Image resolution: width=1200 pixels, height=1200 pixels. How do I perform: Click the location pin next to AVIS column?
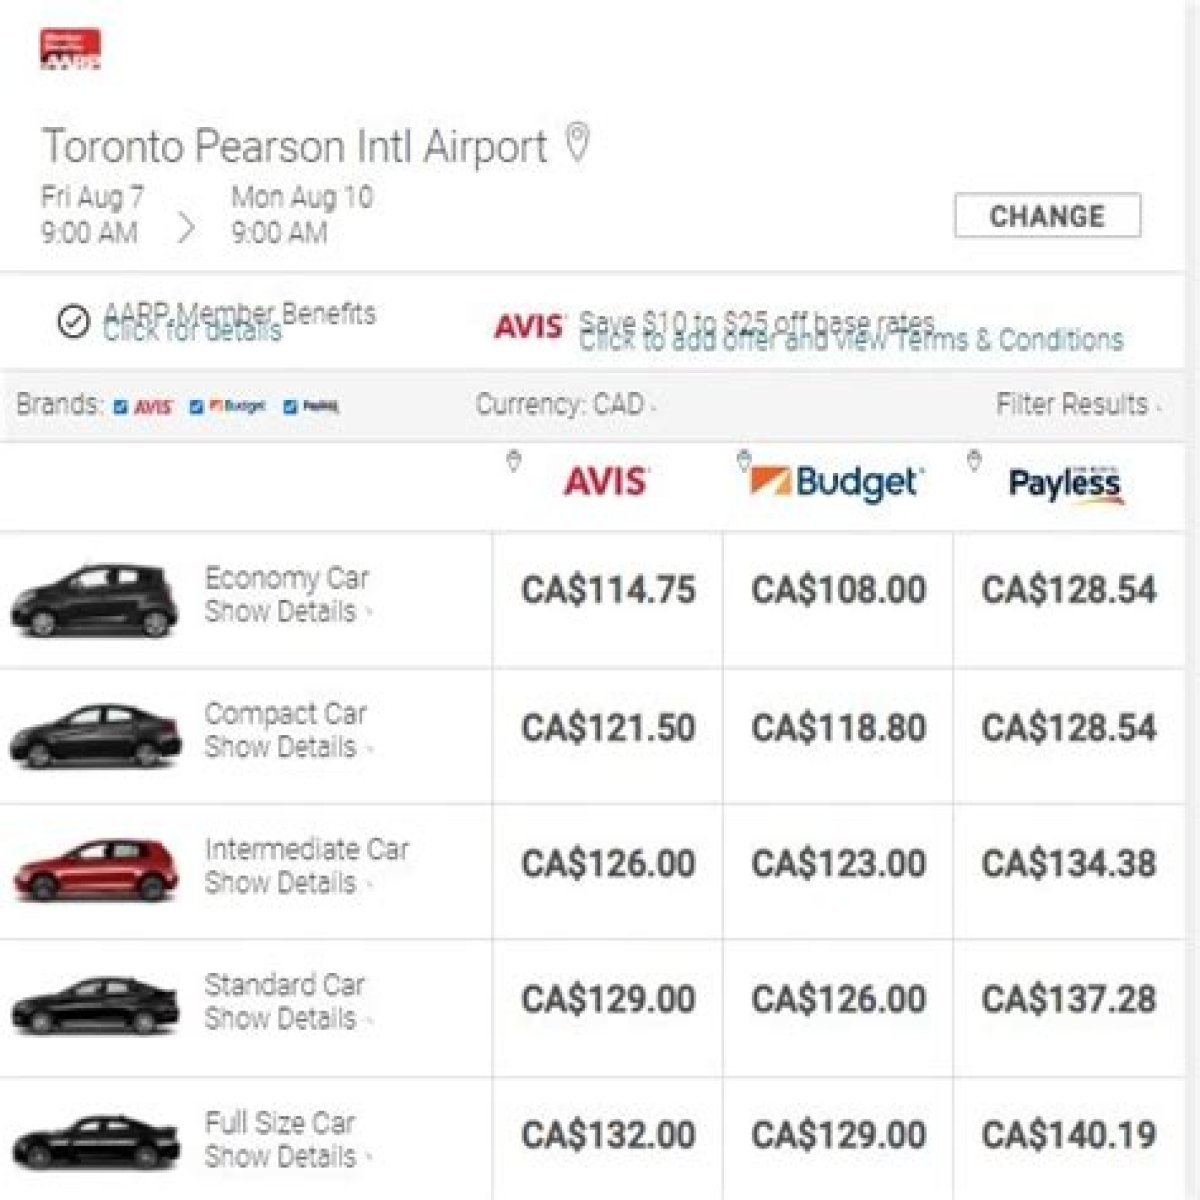[x=513, y=462]
